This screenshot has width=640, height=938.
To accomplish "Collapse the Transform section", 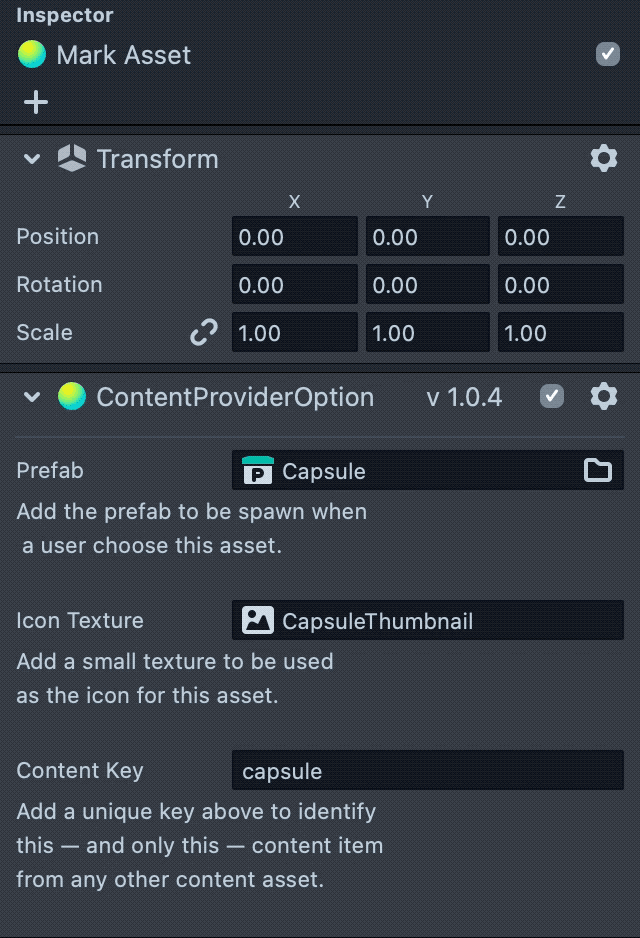I will coord(32,159).
